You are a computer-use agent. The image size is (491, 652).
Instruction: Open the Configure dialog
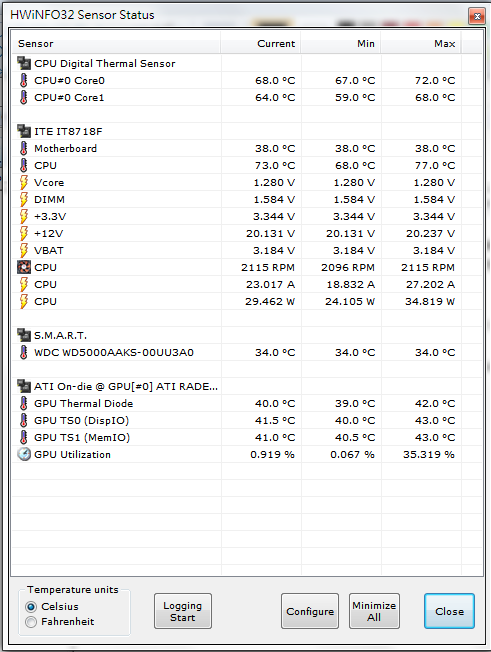(310, 611)
